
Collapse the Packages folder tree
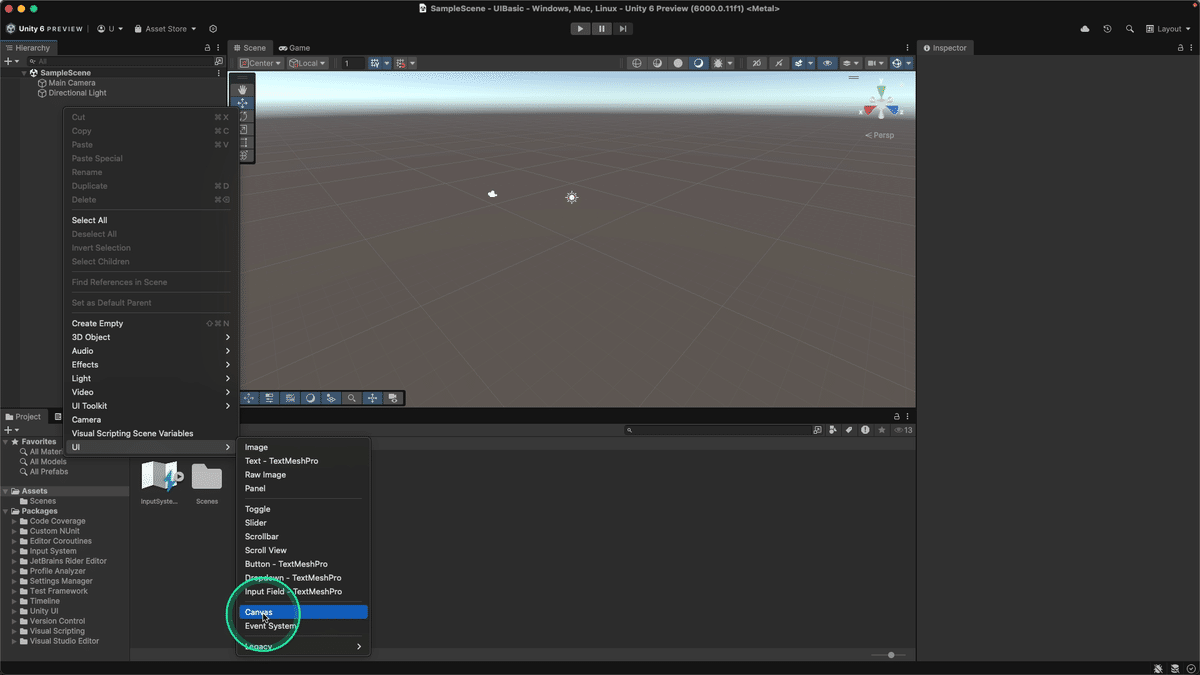pyautogui.click(x=6, y=511)
